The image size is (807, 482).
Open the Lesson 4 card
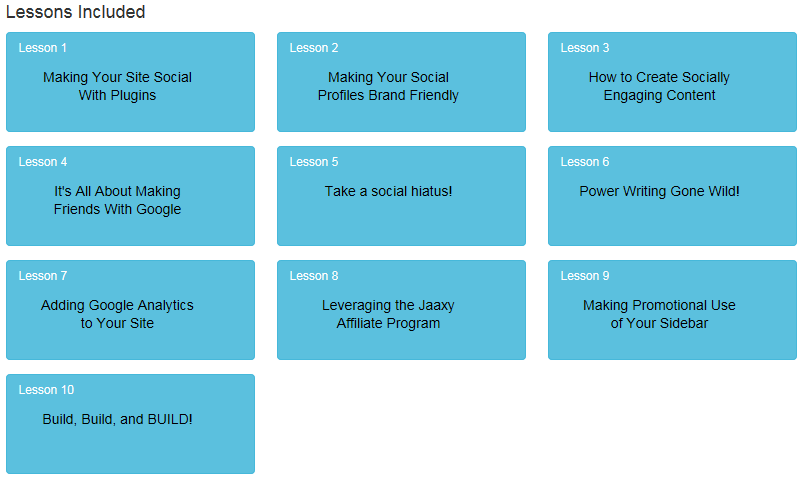[130, 196]
